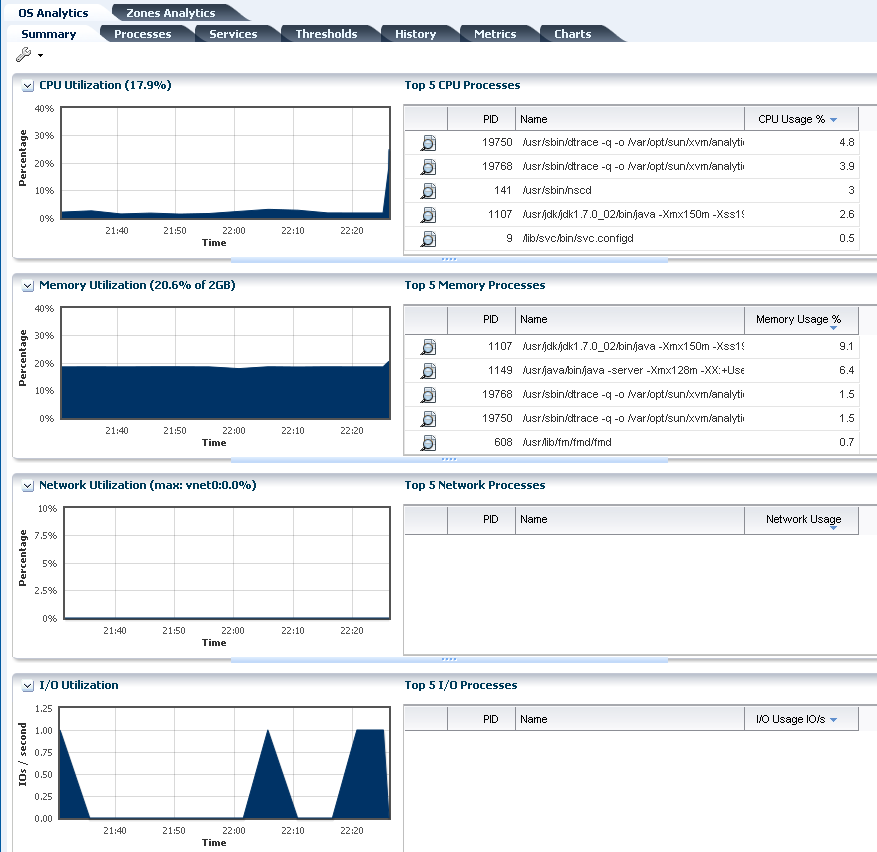This screenshot has width=877, height=852.
Task: Open the History tab
Action: pos(415,34)
